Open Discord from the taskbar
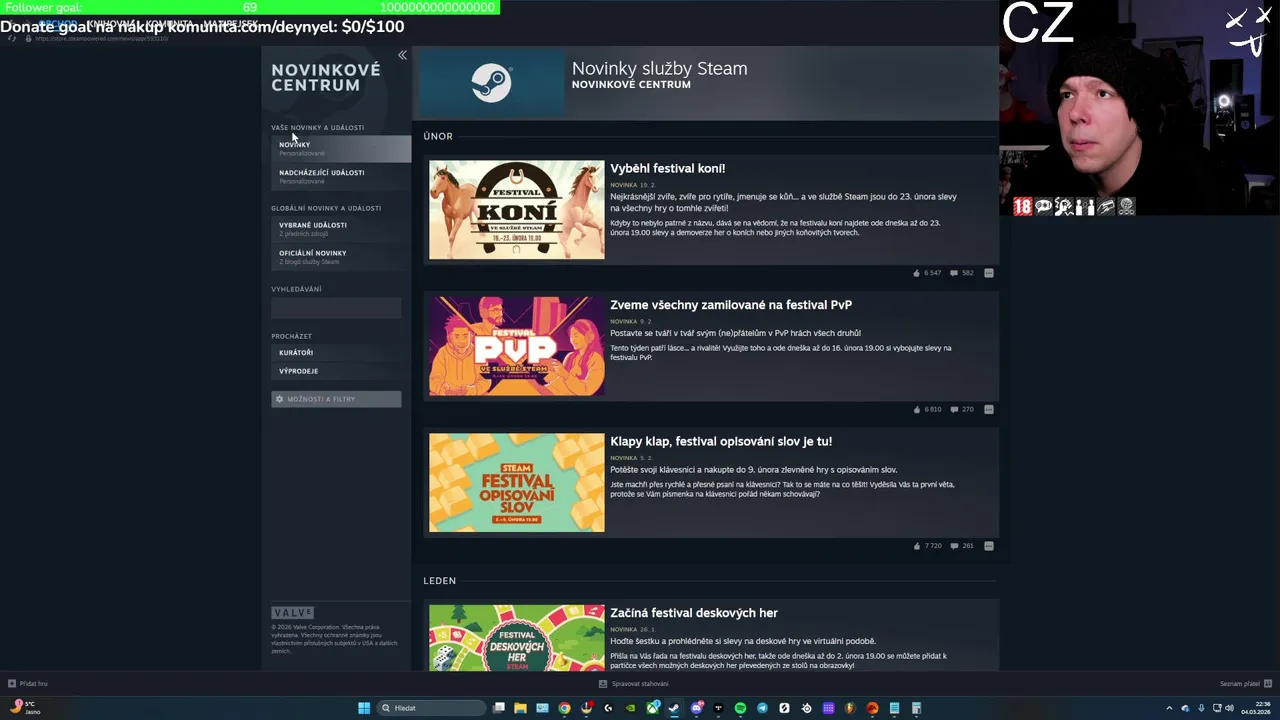 pyautogui.click(x=696, y=708)
